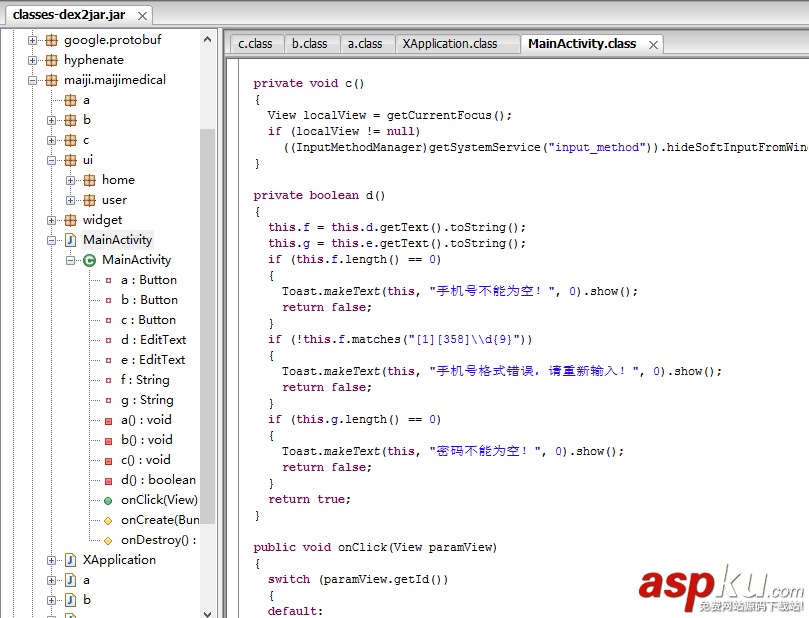Close the MainActivity.class tab
Image resolution: width=809 pixels, height=618 pixels.
(653, 44)
